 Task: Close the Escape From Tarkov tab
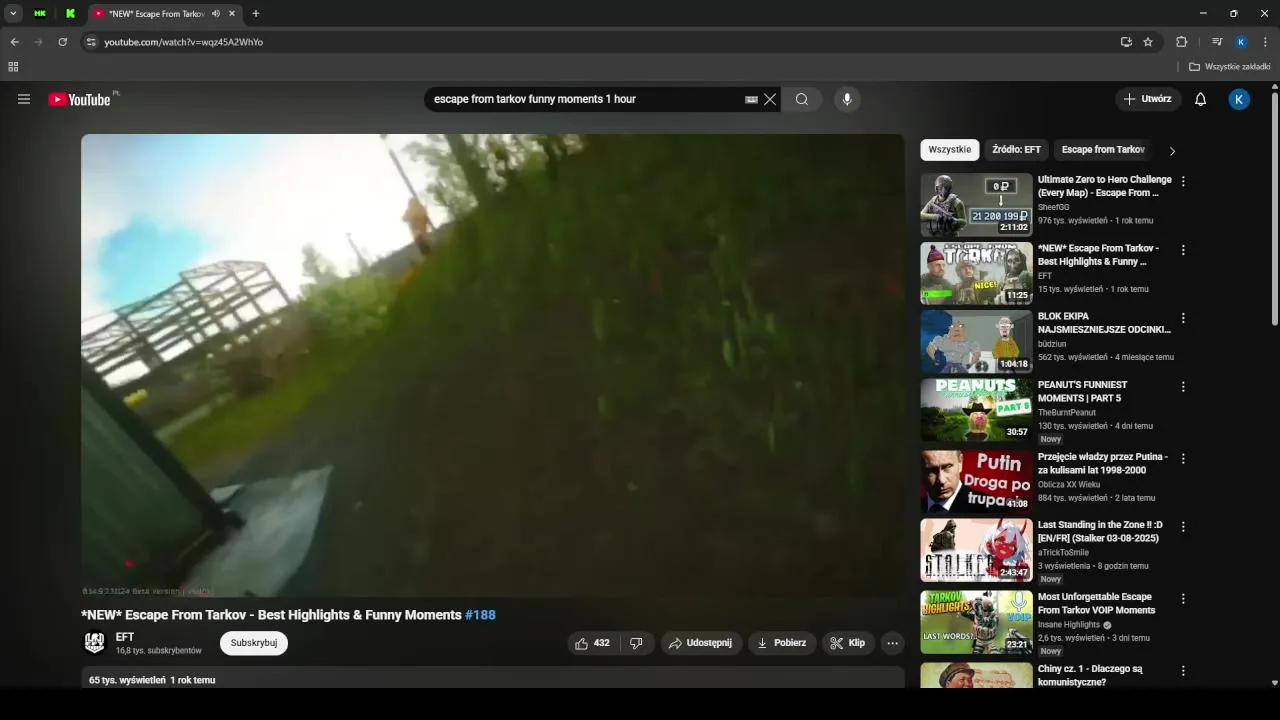click(233, 14)
